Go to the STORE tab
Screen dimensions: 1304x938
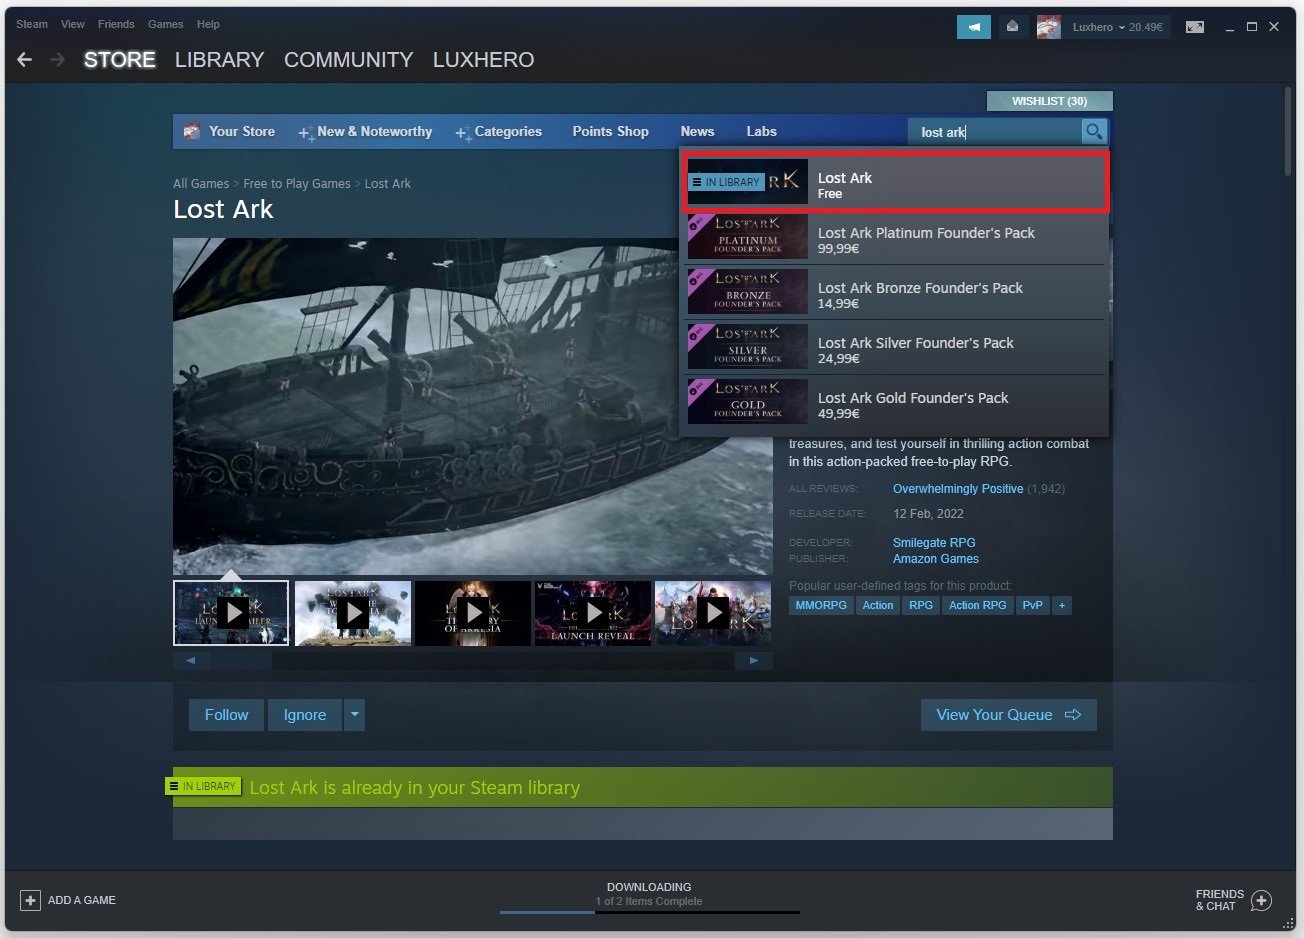click(120, 60)
